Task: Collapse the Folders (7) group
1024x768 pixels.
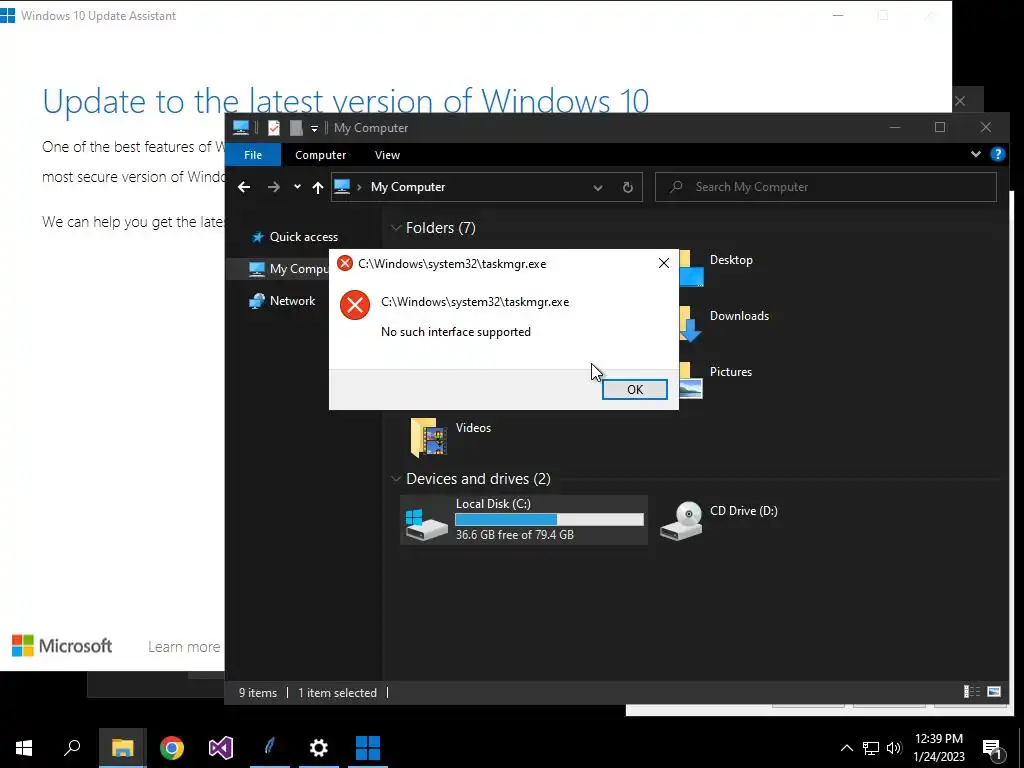Action: pos(396,227)
